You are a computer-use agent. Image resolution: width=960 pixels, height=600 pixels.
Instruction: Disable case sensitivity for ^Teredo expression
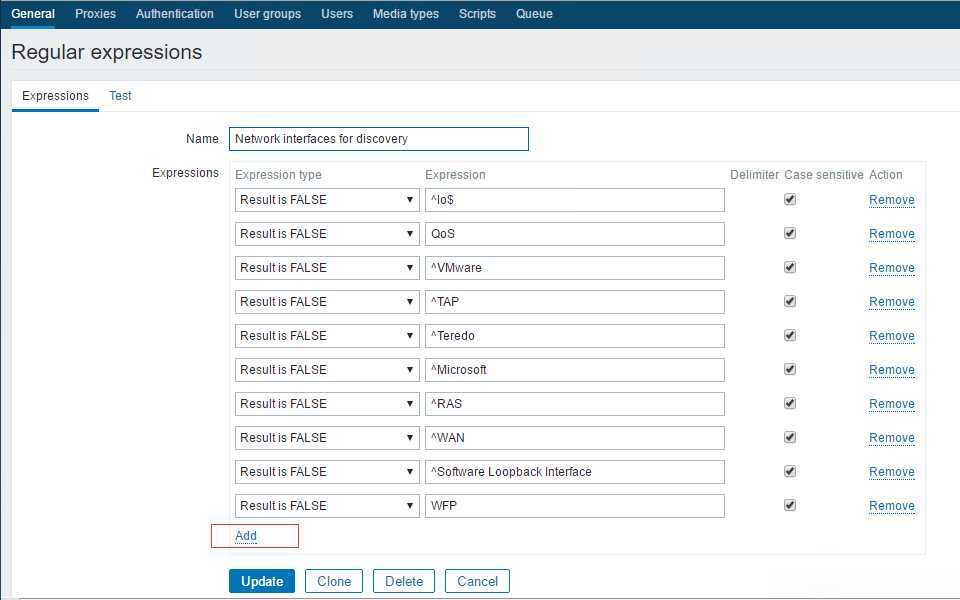(790, 336)
